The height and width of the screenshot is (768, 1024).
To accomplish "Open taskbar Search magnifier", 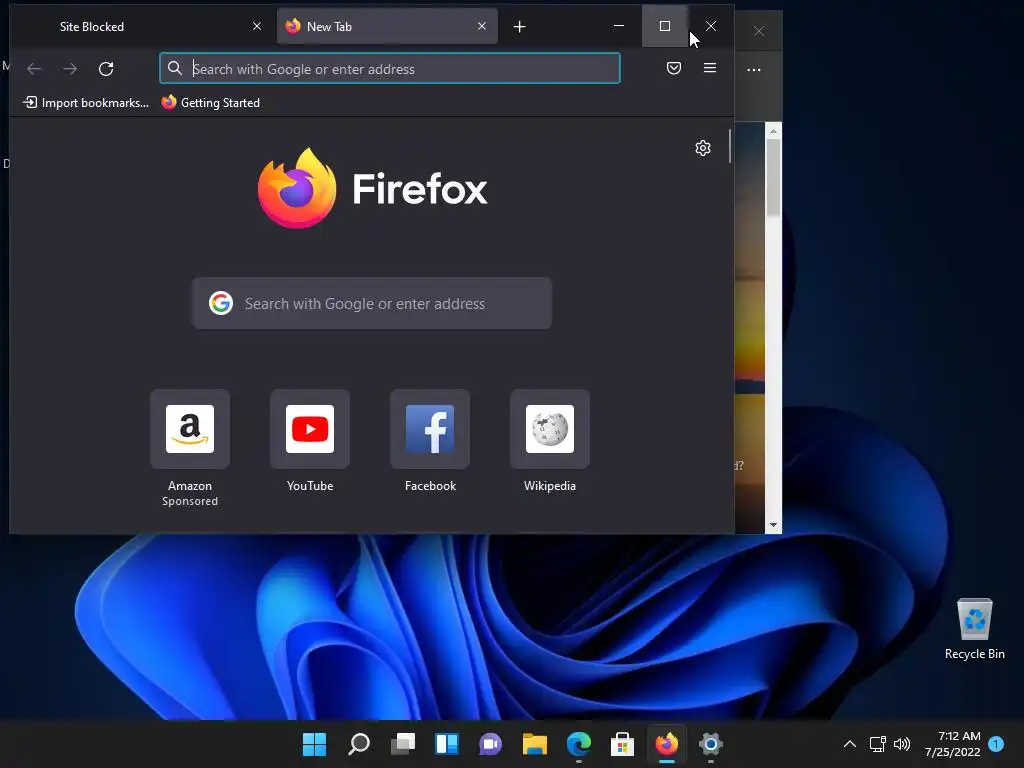I will 359,744.
